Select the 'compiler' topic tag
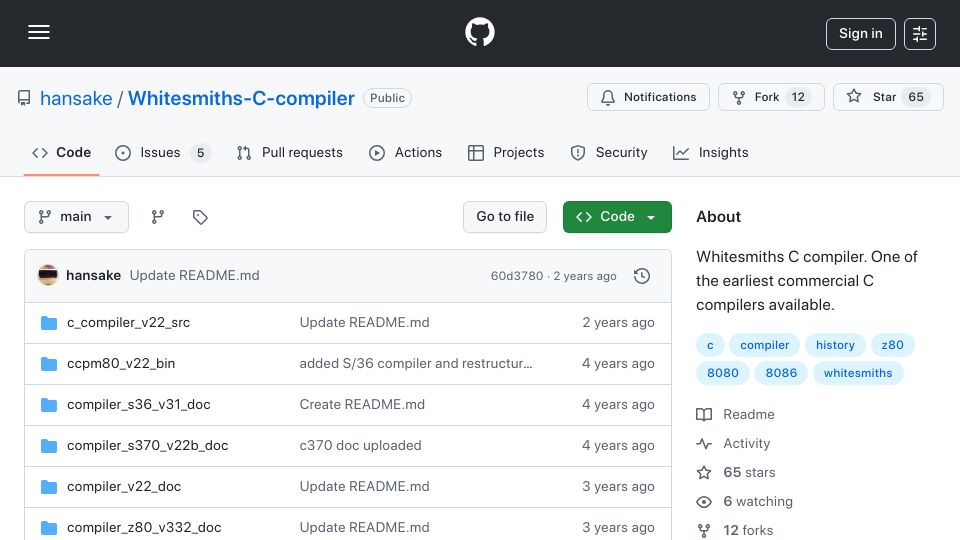The width and height of the screenshot is (960, 540). click(765, 345)
